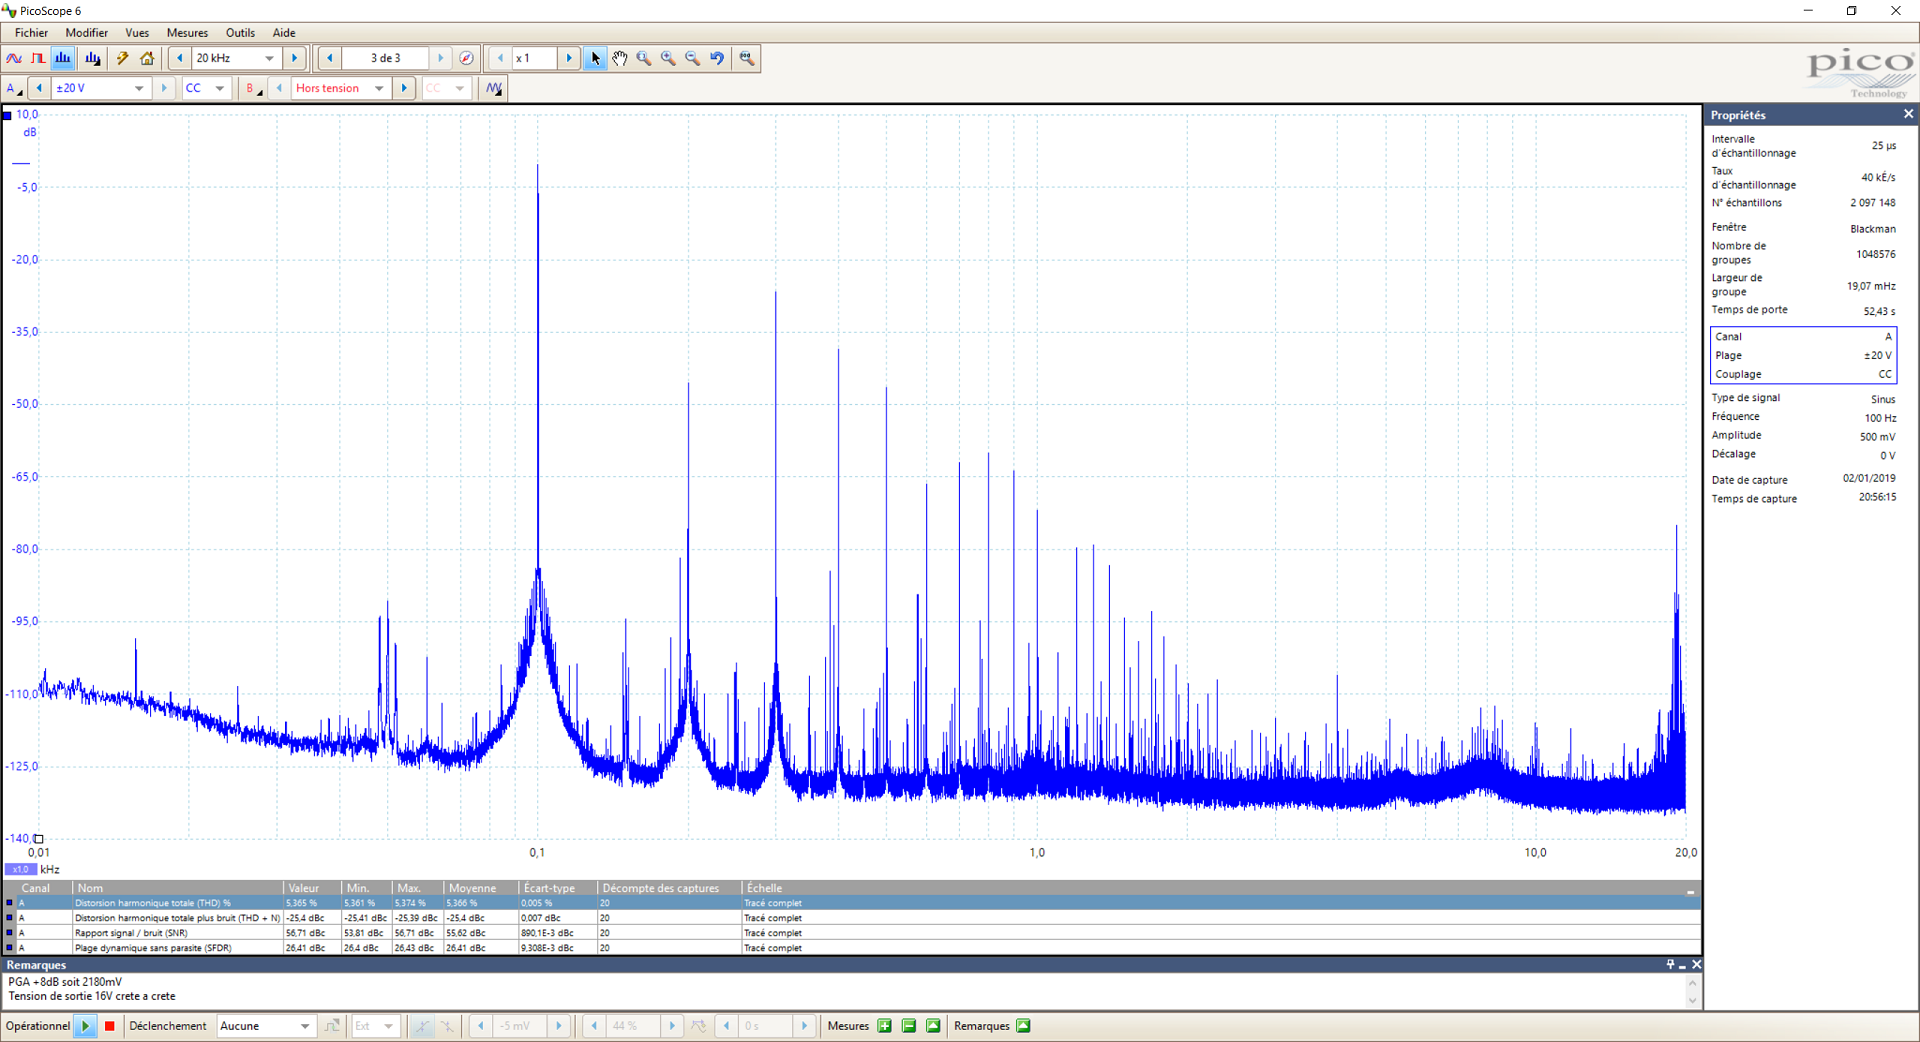Click the Channel A axis marker square
This screenshot has width=1920, height=1042.
click(7, 115)
